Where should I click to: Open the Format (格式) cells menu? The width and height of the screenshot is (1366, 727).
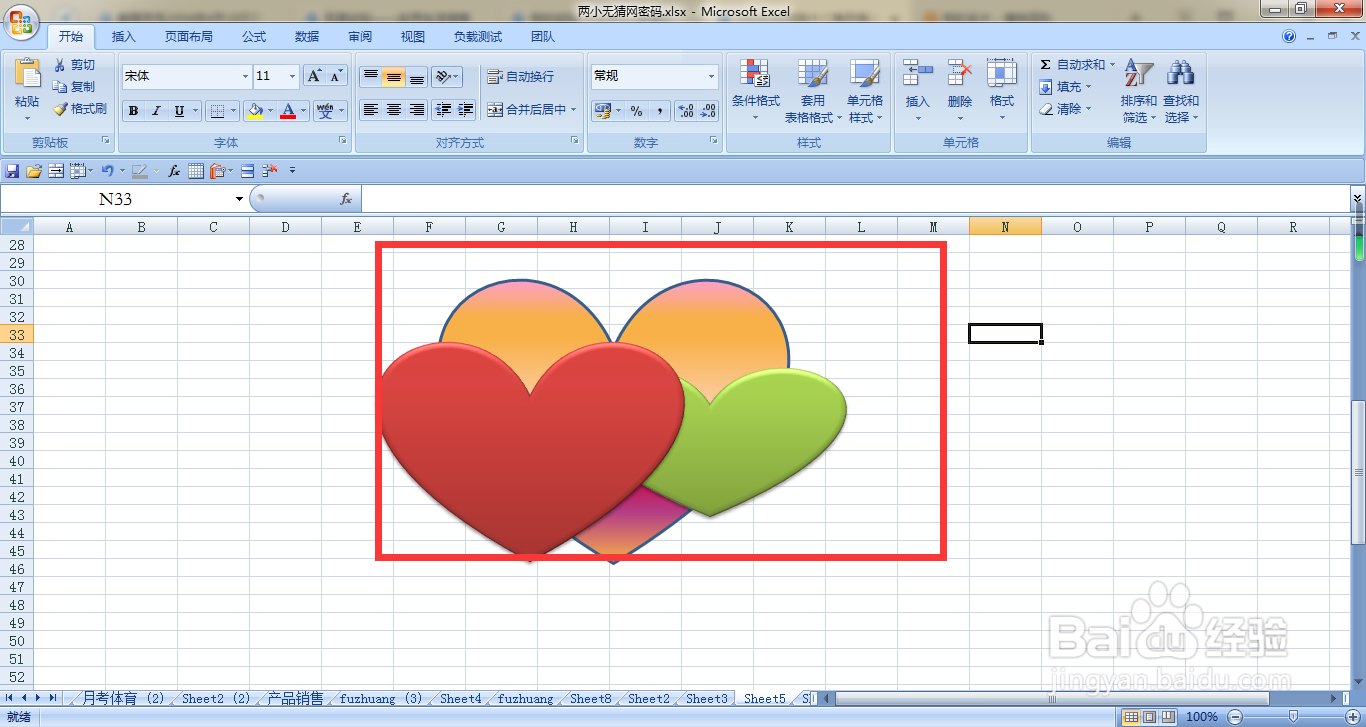pyautogui.click(x=1002, y=90)
